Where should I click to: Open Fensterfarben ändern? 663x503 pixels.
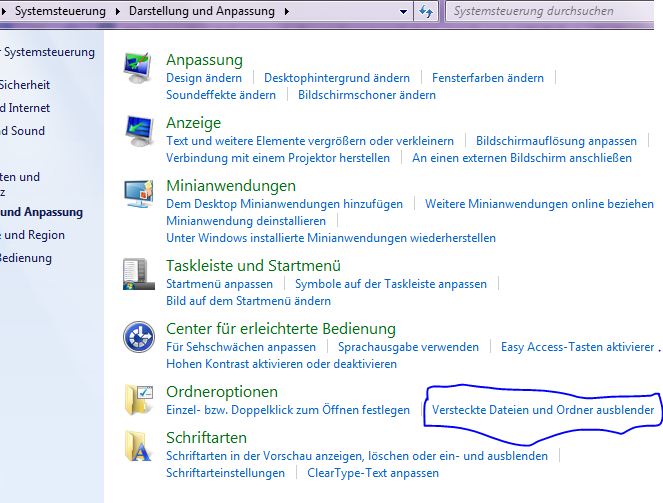(488, 78)
